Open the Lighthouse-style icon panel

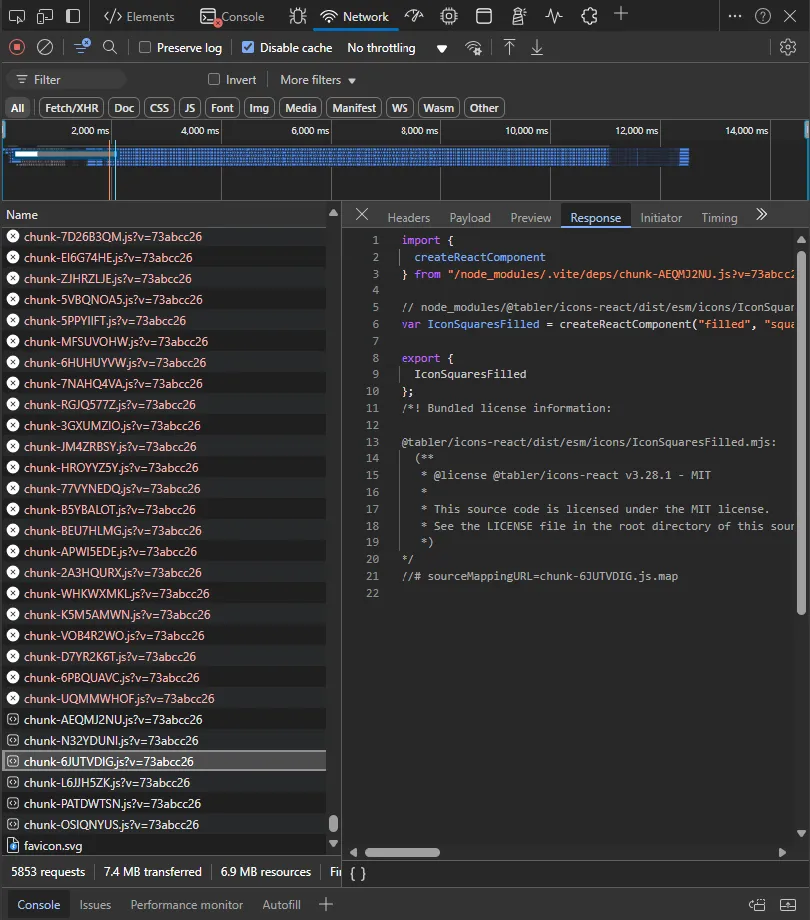[x=518, y=16]
